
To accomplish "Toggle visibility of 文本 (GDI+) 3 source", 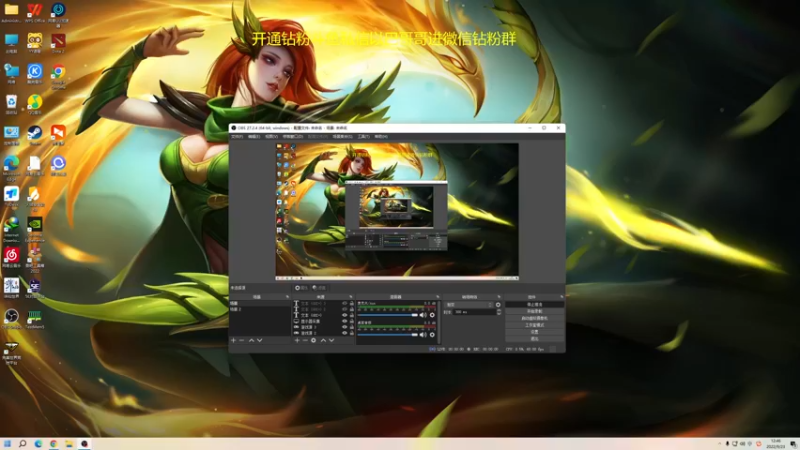I will pos(344,304).
